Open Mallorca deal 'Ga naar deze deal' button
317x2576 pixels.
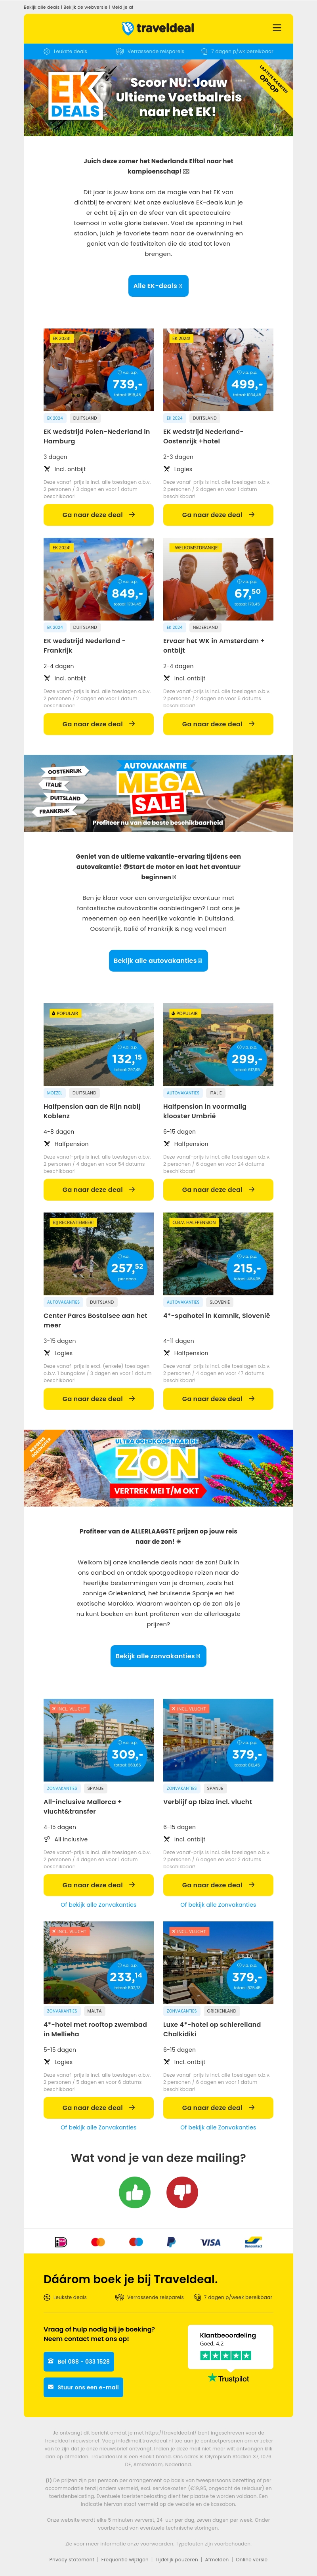[x=98, y=1885]
